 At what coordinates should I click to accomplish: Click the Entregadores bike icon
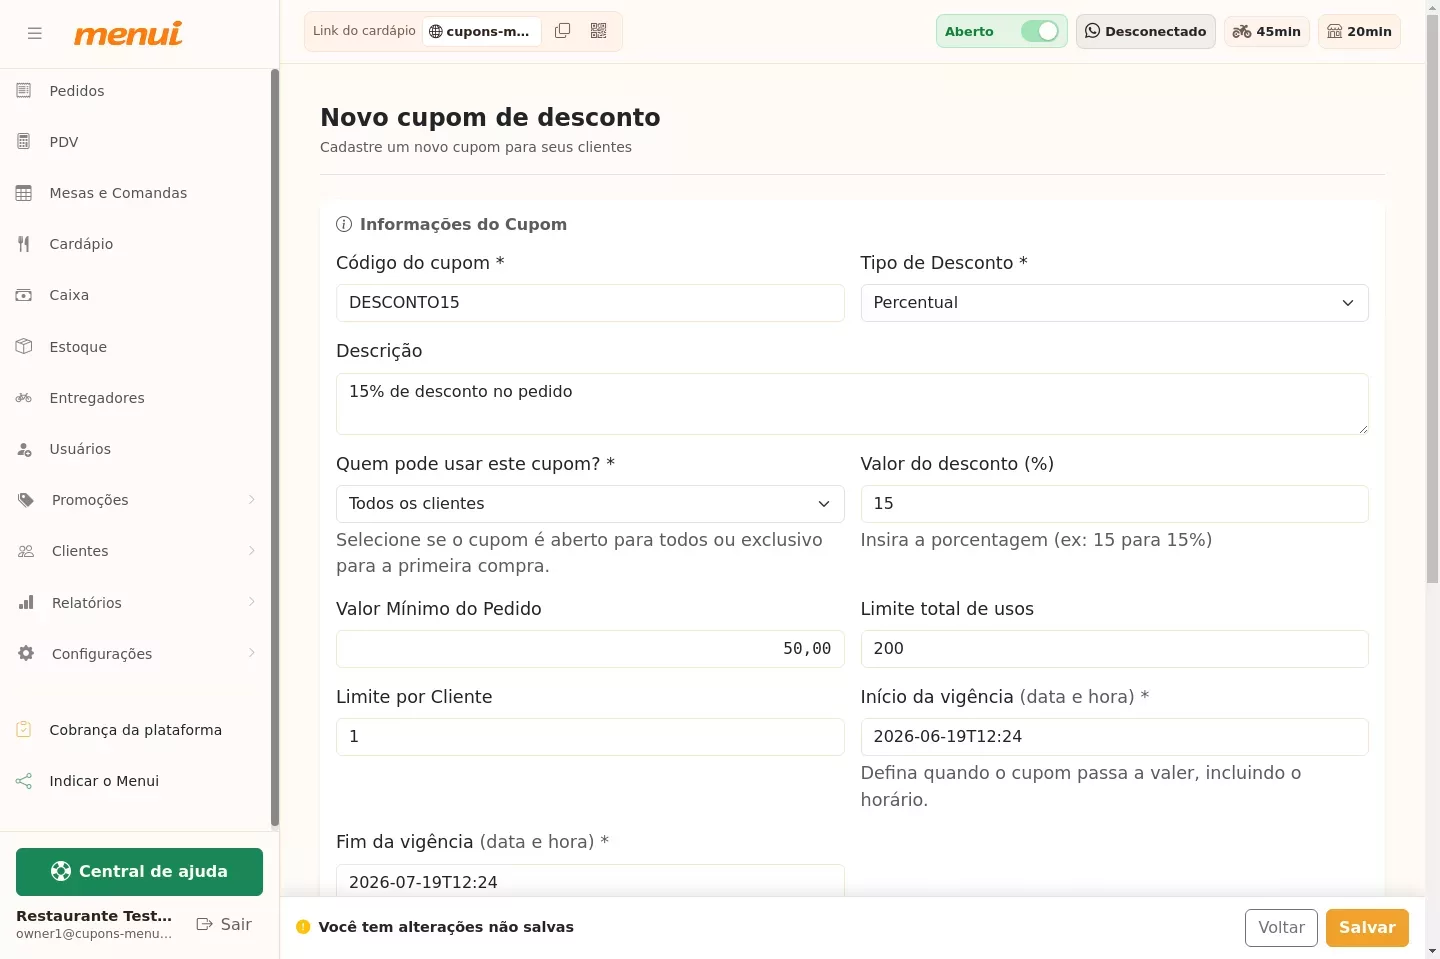(x=24, y=398)
